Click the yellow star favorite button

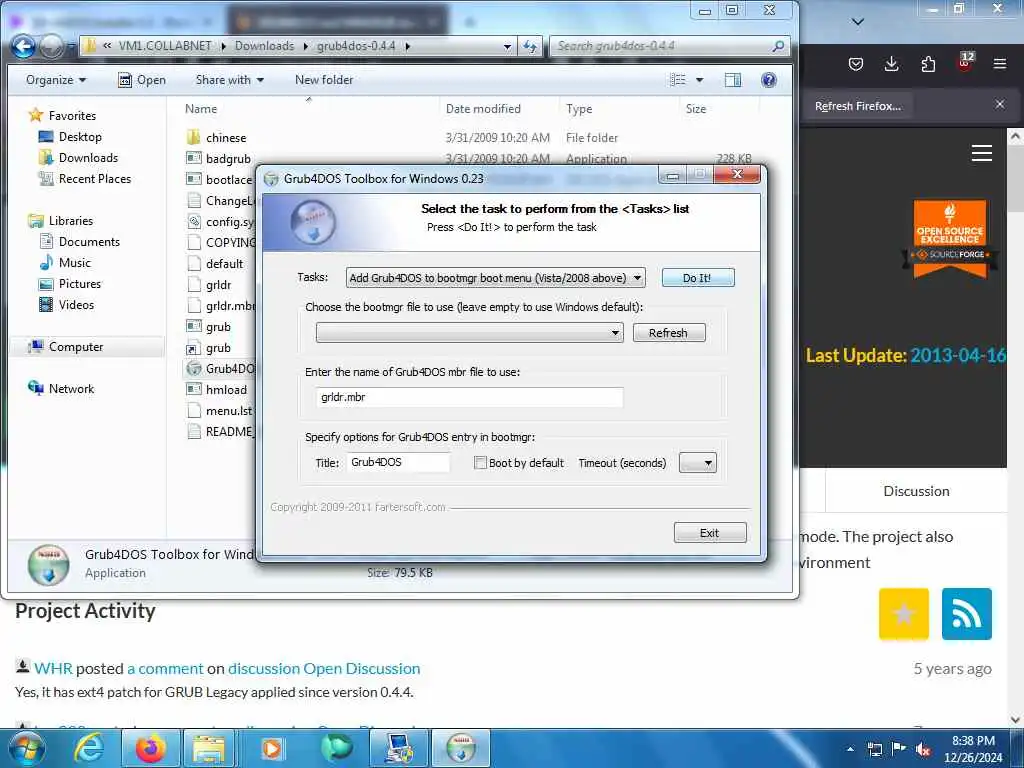click(904, 614)
